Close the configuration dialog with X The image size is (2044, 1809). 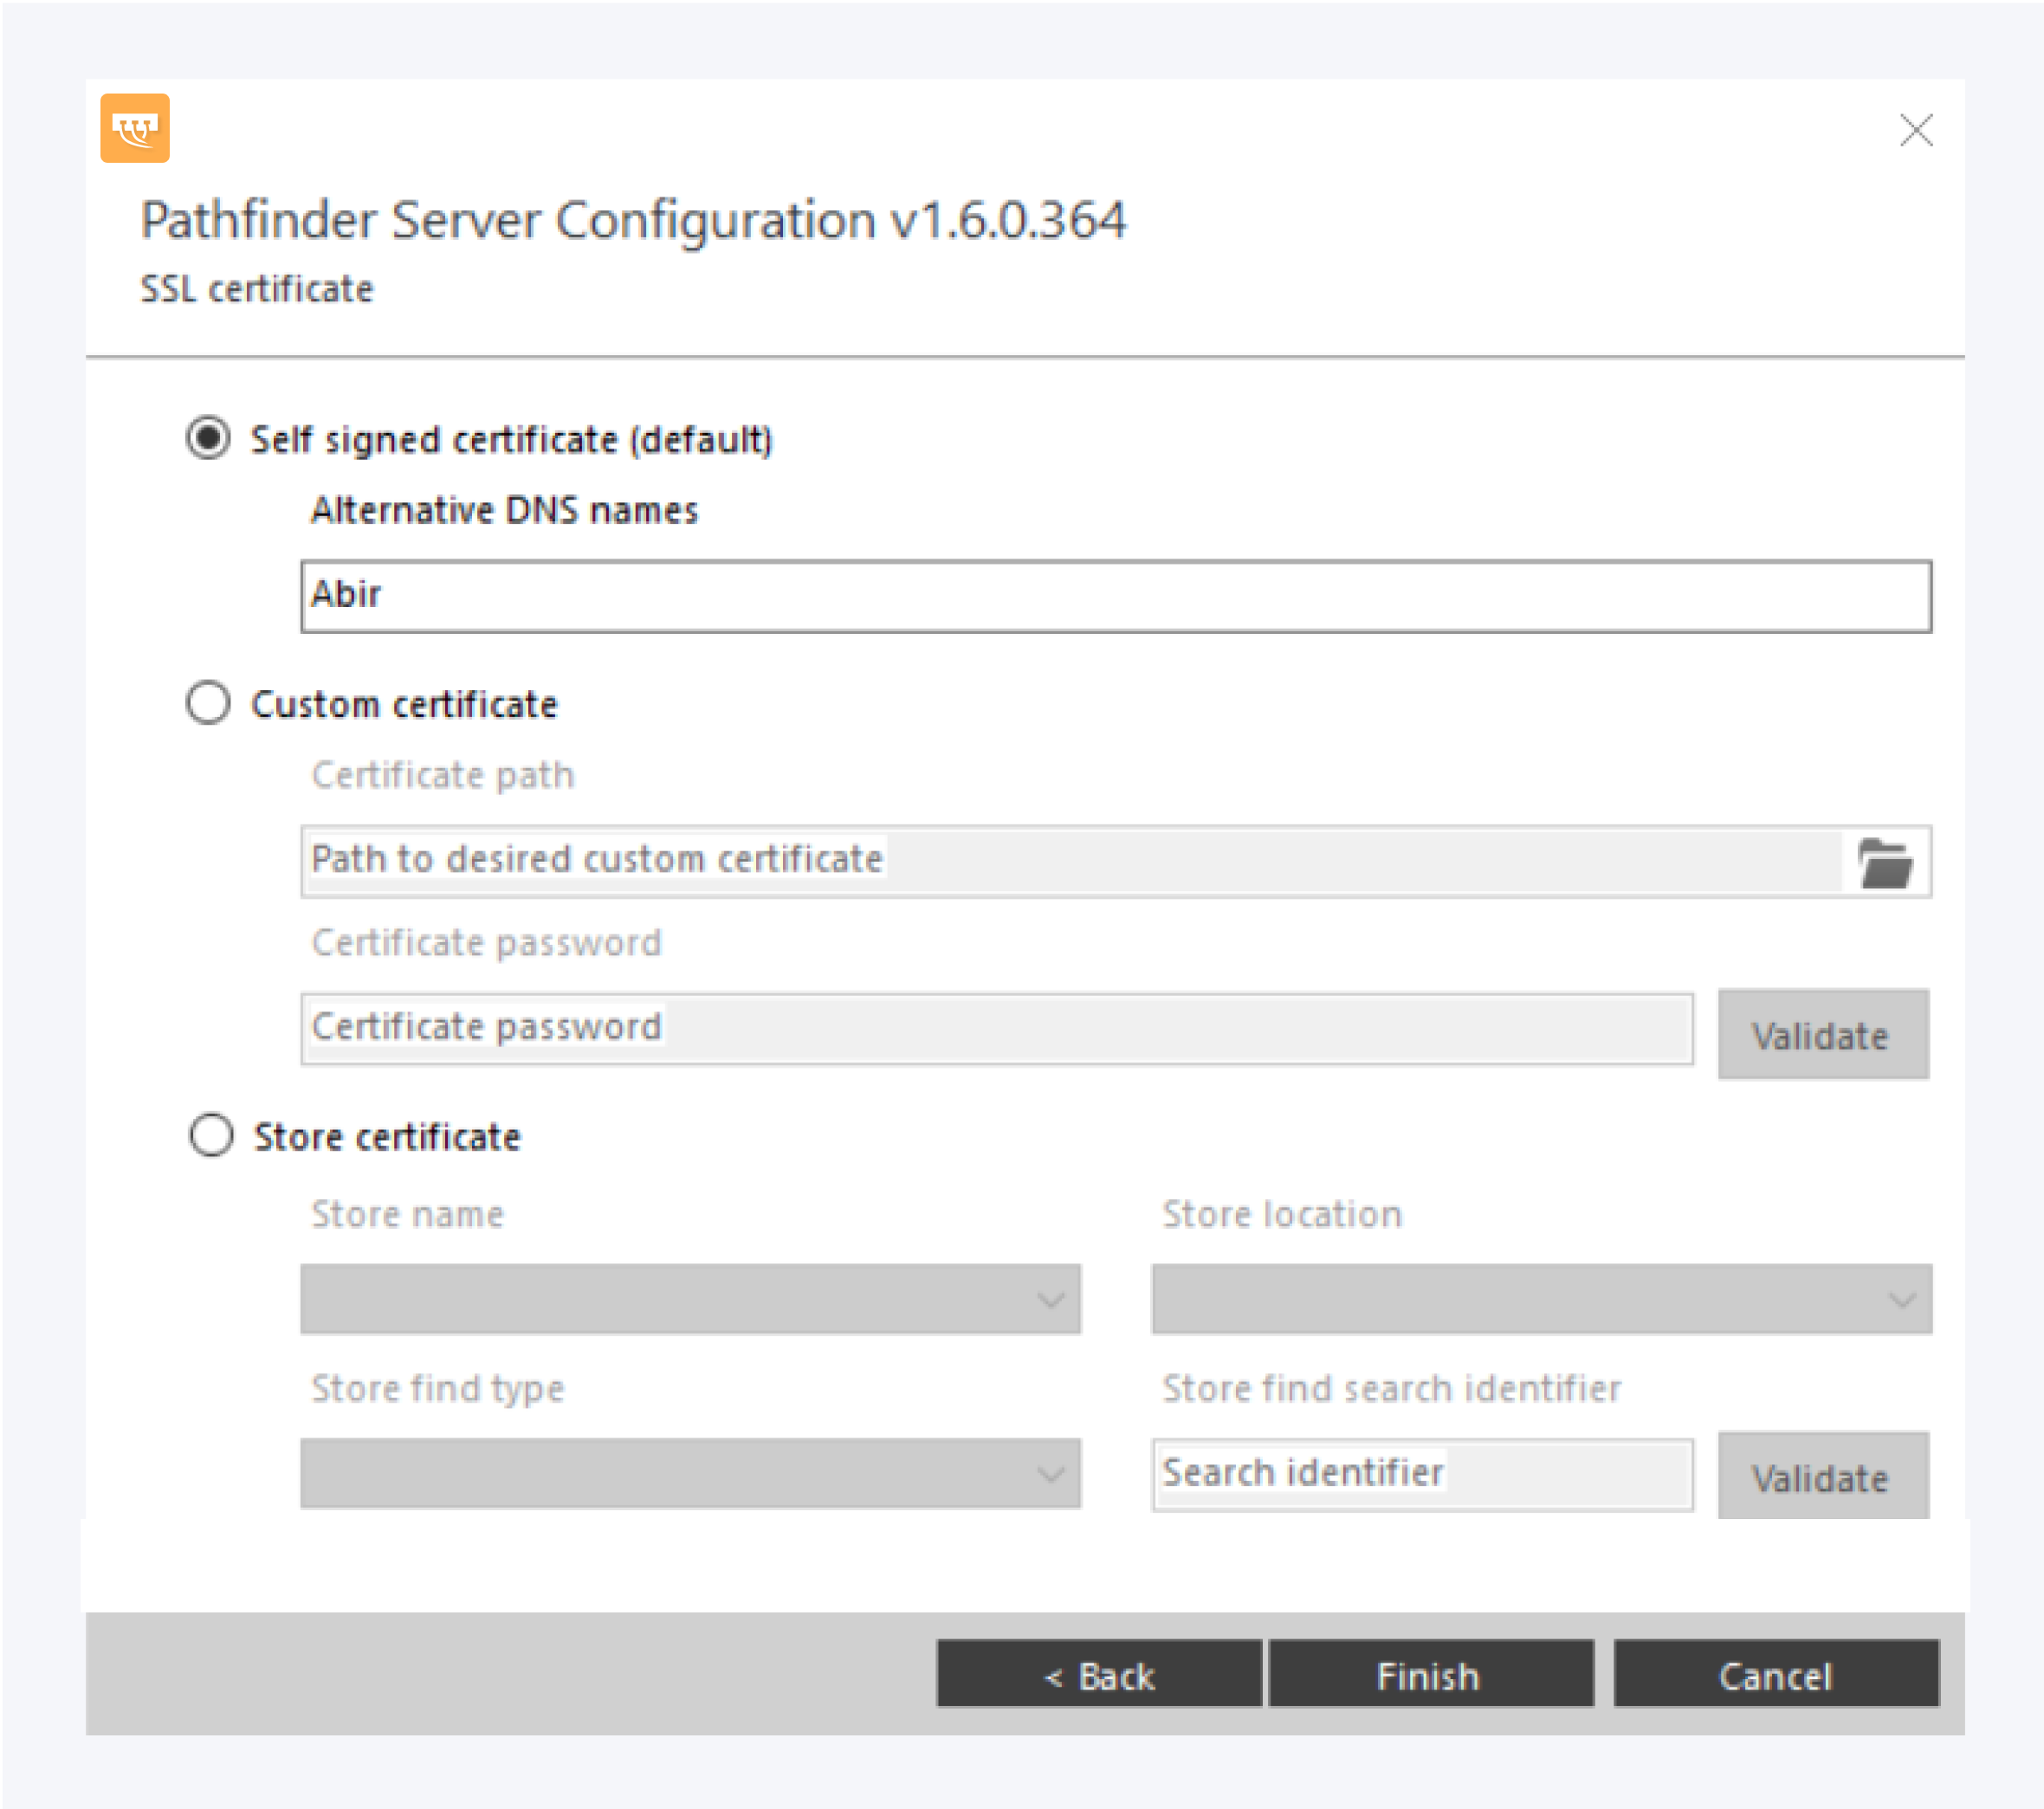pyautogui.click(x=1915, y=130)
